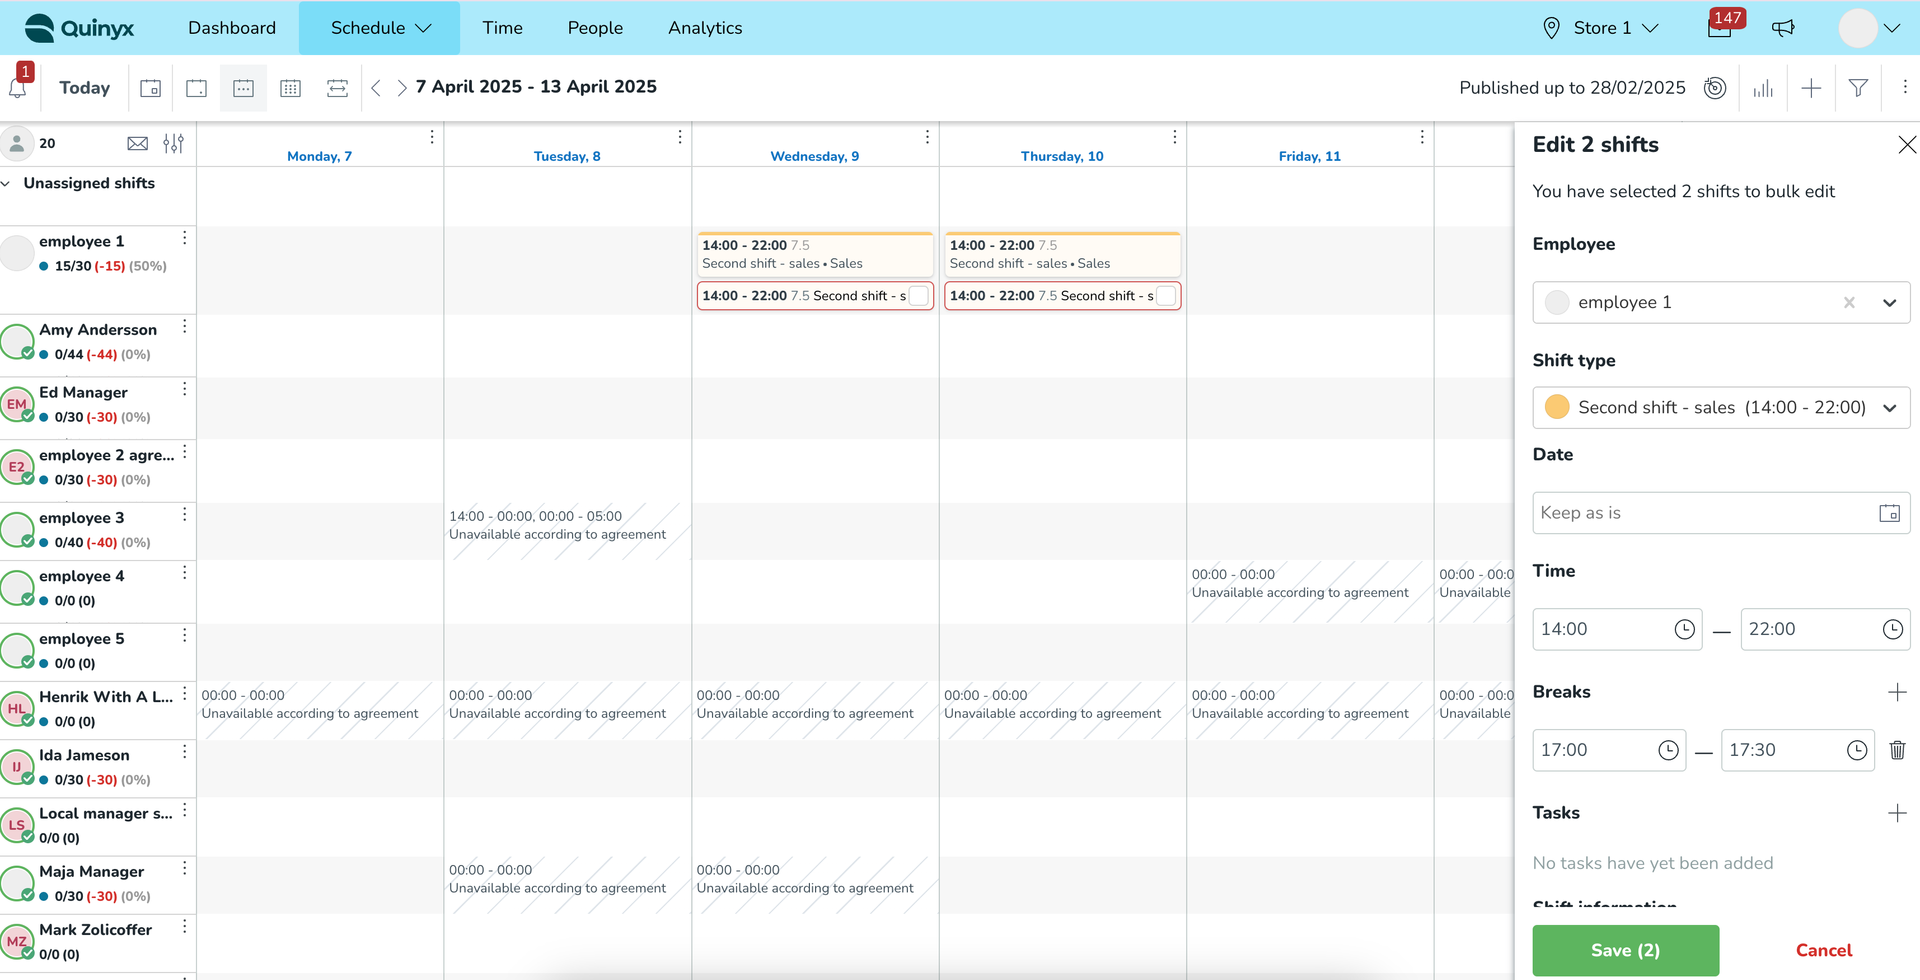Open the Shift type dropdown
Image resolution: width=1920 pixels, height=980 pixels.
pyautogui.click(x=1889, y=408)
